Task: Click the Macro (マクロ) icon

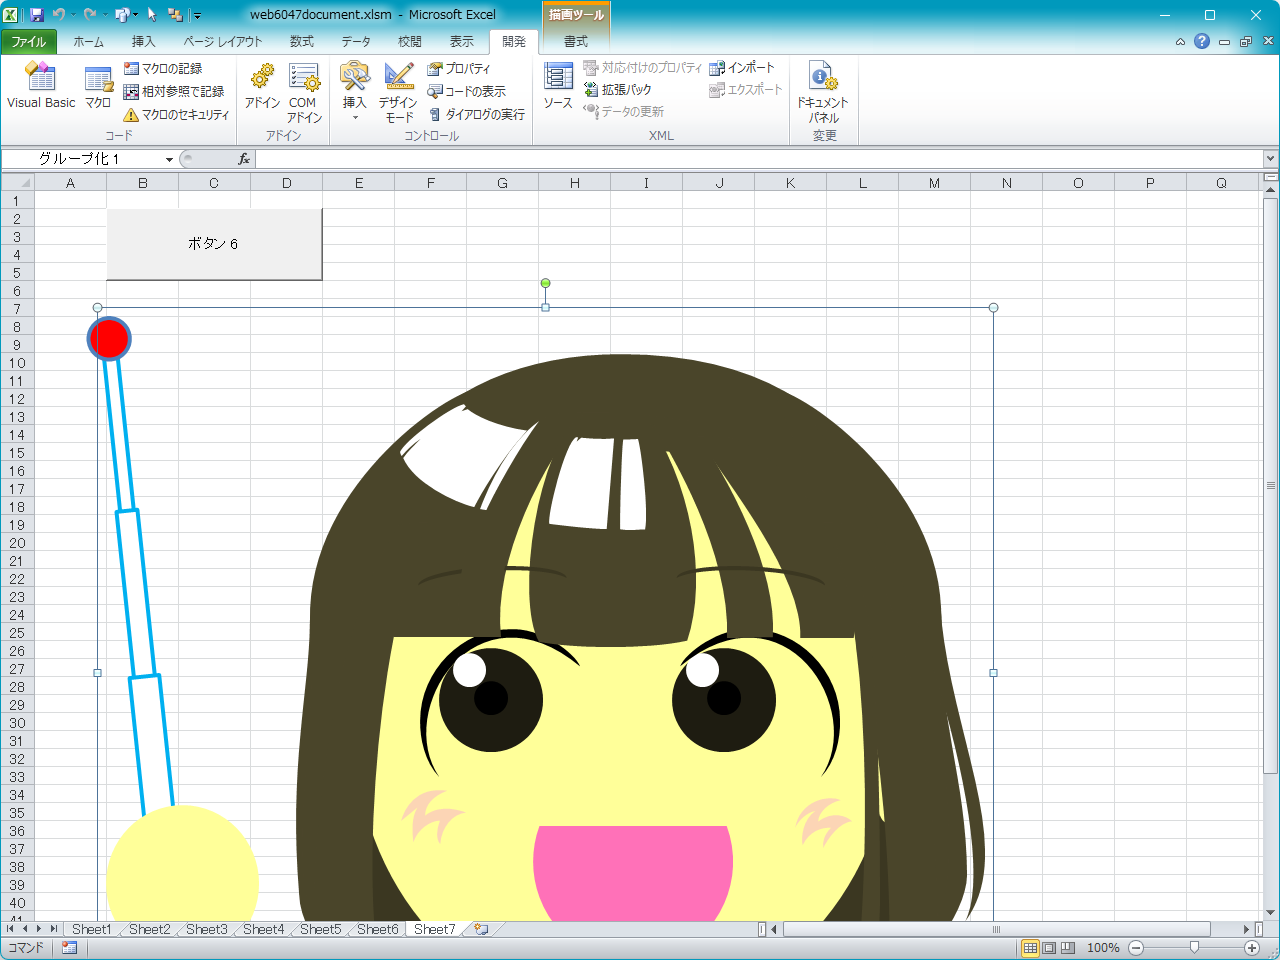Action: [98, 84]
